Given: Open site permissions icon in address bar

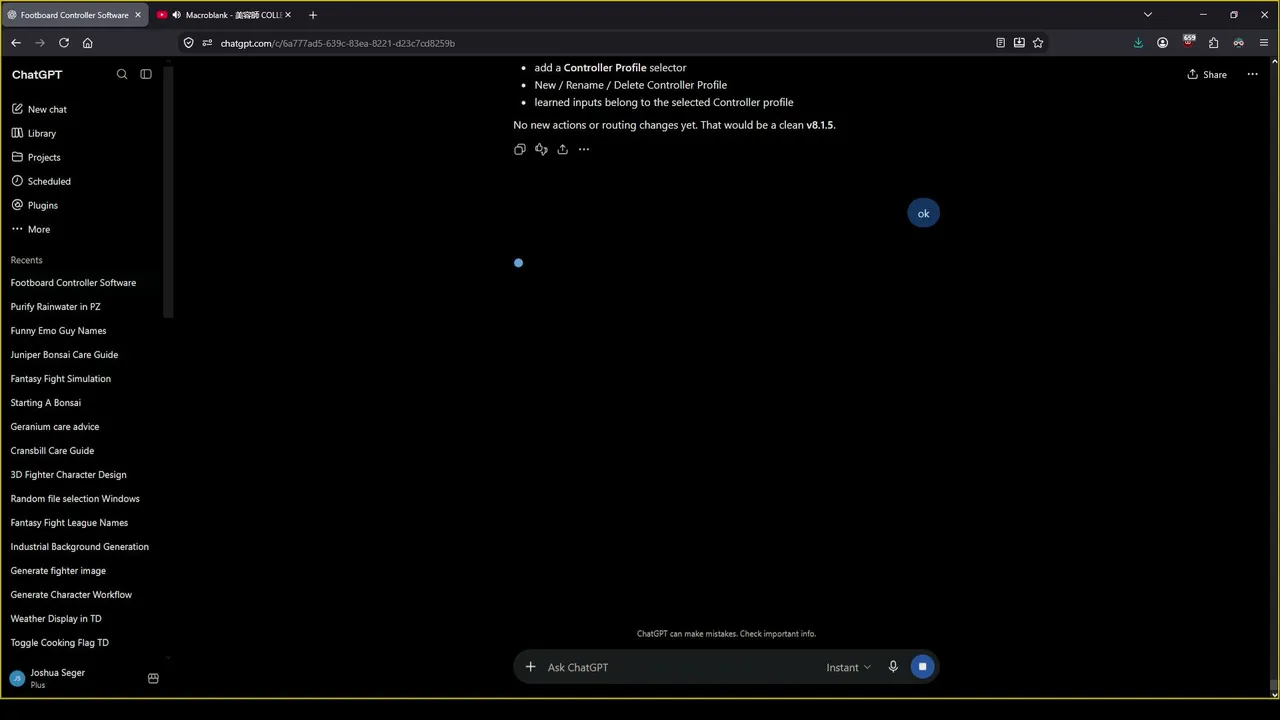Looking at the screenshot, I should tap(208, 43).
